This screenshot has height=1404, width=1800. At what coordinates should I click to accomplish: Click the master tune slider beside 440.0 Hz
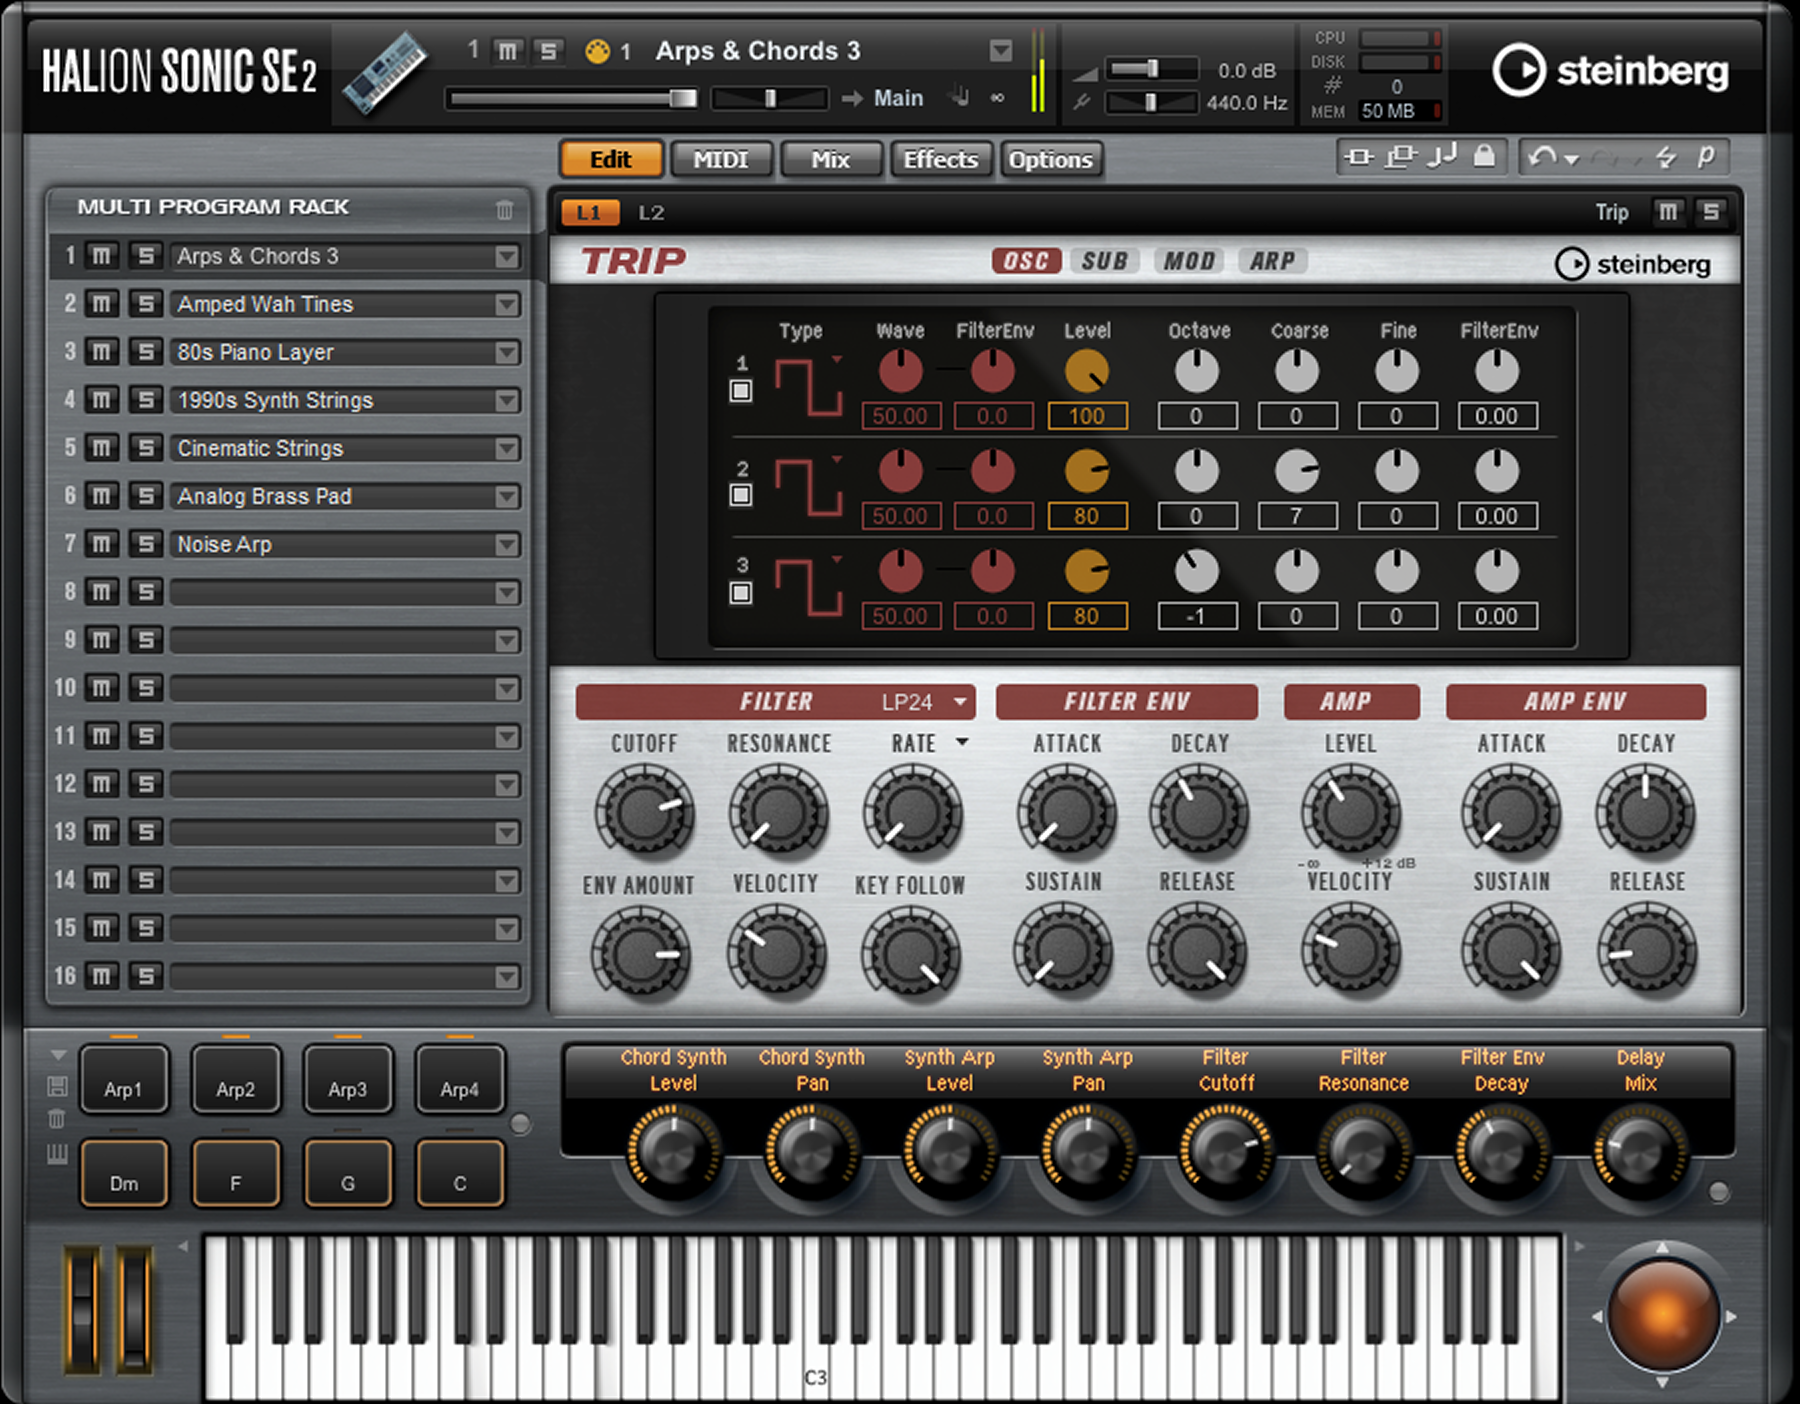pyautogui.click(x=1151, y=102)
